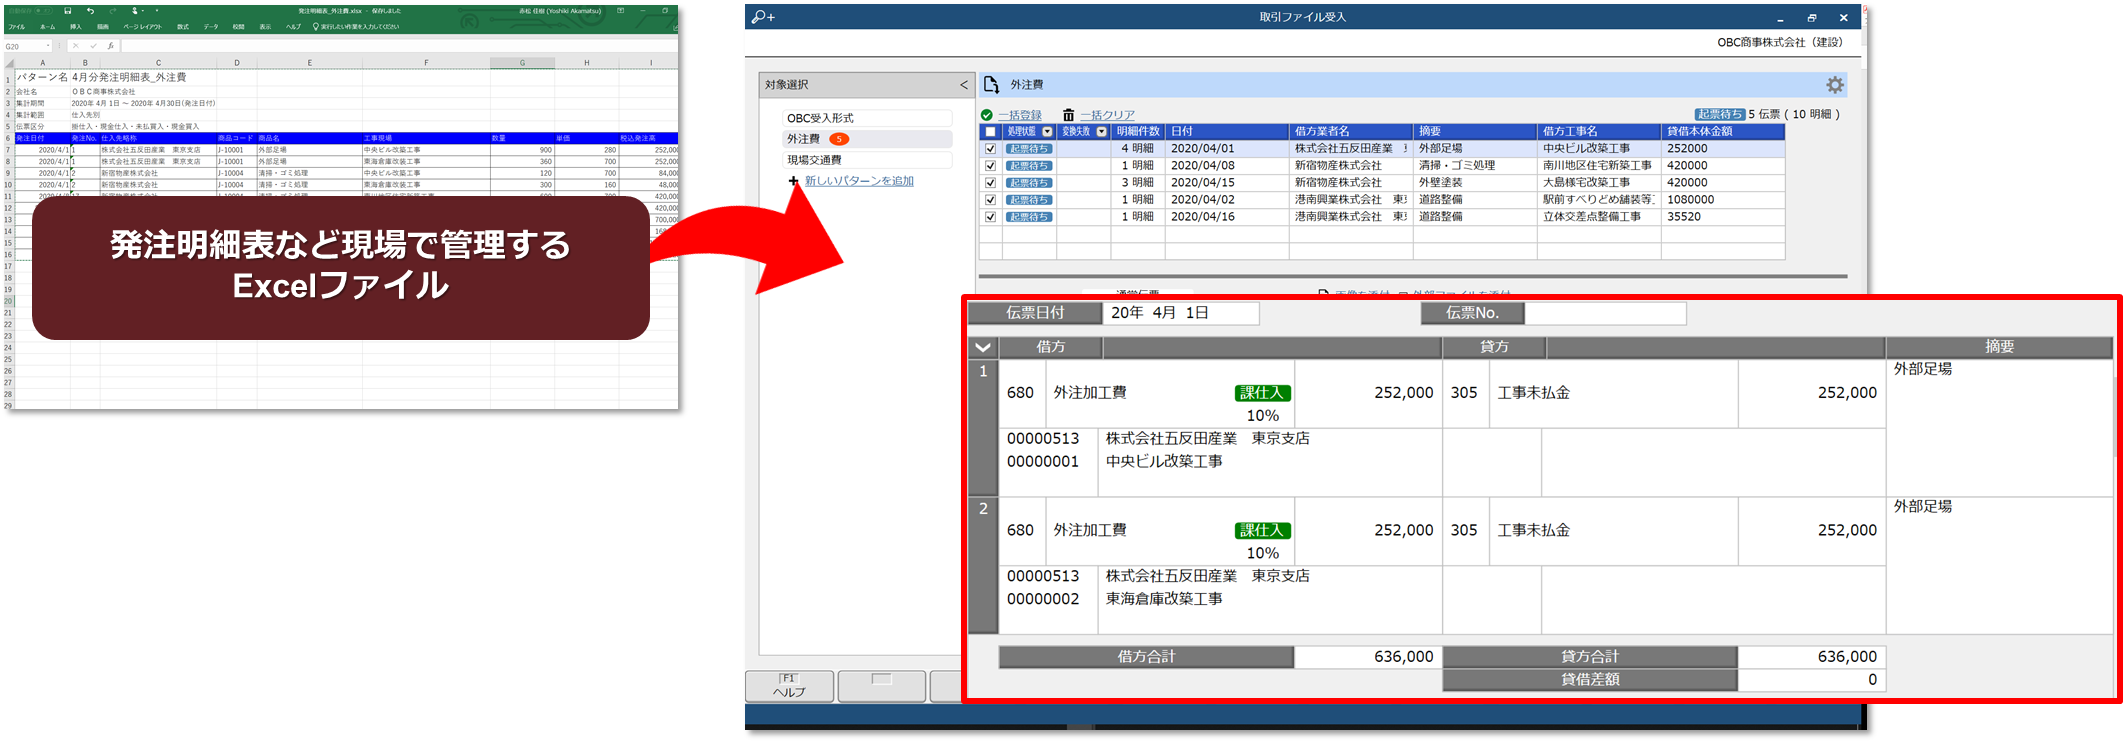
Task: Open the settings gear in 外注費 header
Action: (1834, 85)
